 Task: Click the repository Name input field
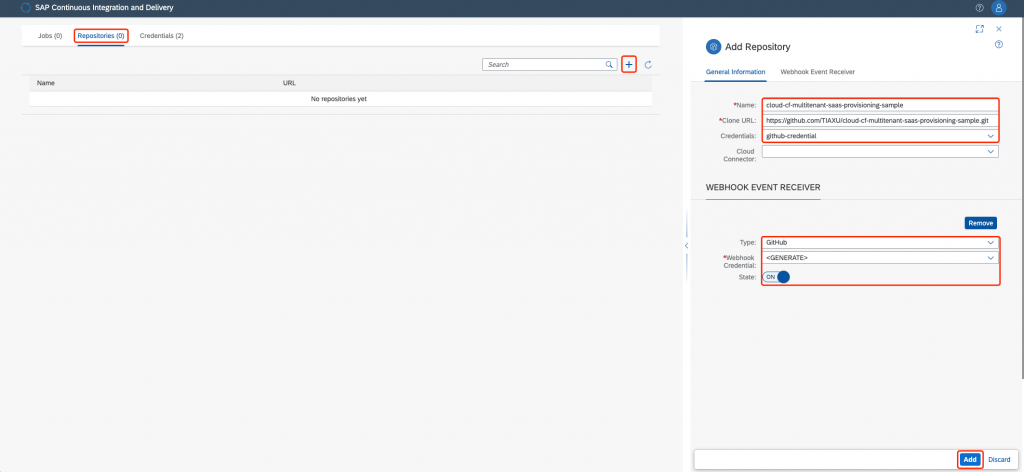click(880, 104)
